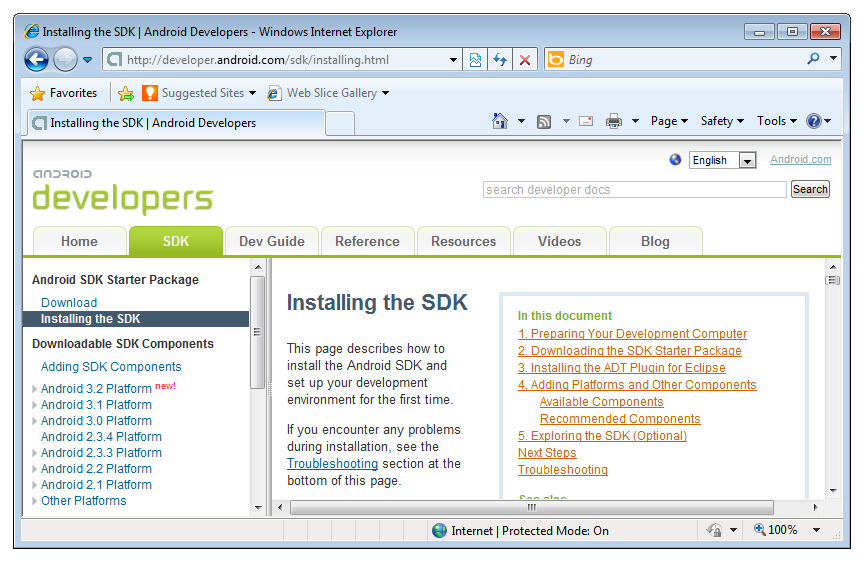The width and height of the screenshot is (864, 563).
Task: Expand the Other Platforms tree item
Action: click(x=35, y=501)
